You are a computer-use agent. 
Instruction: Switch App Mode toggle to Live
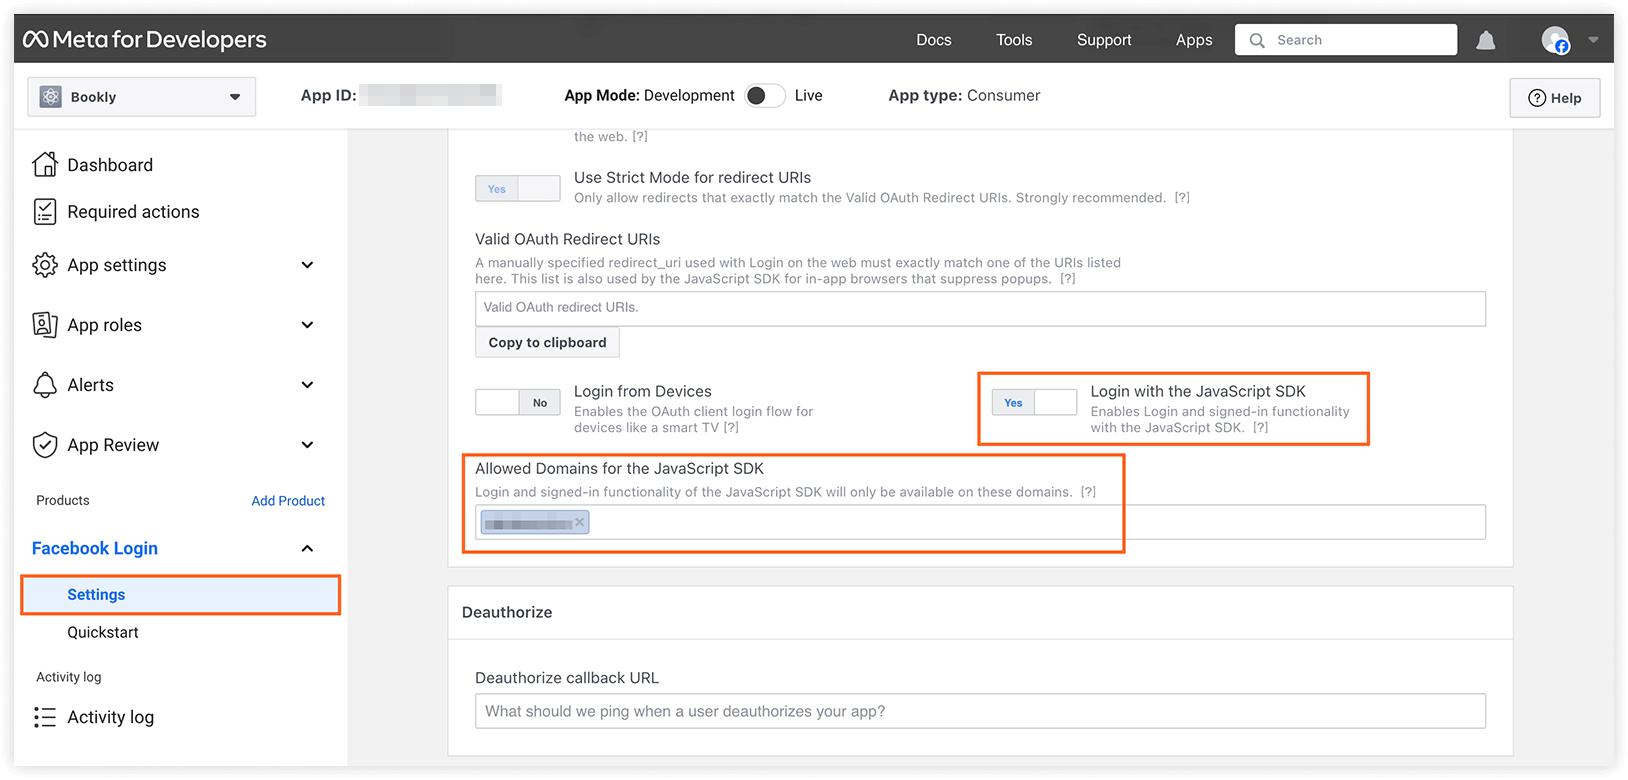coord(765,95)
